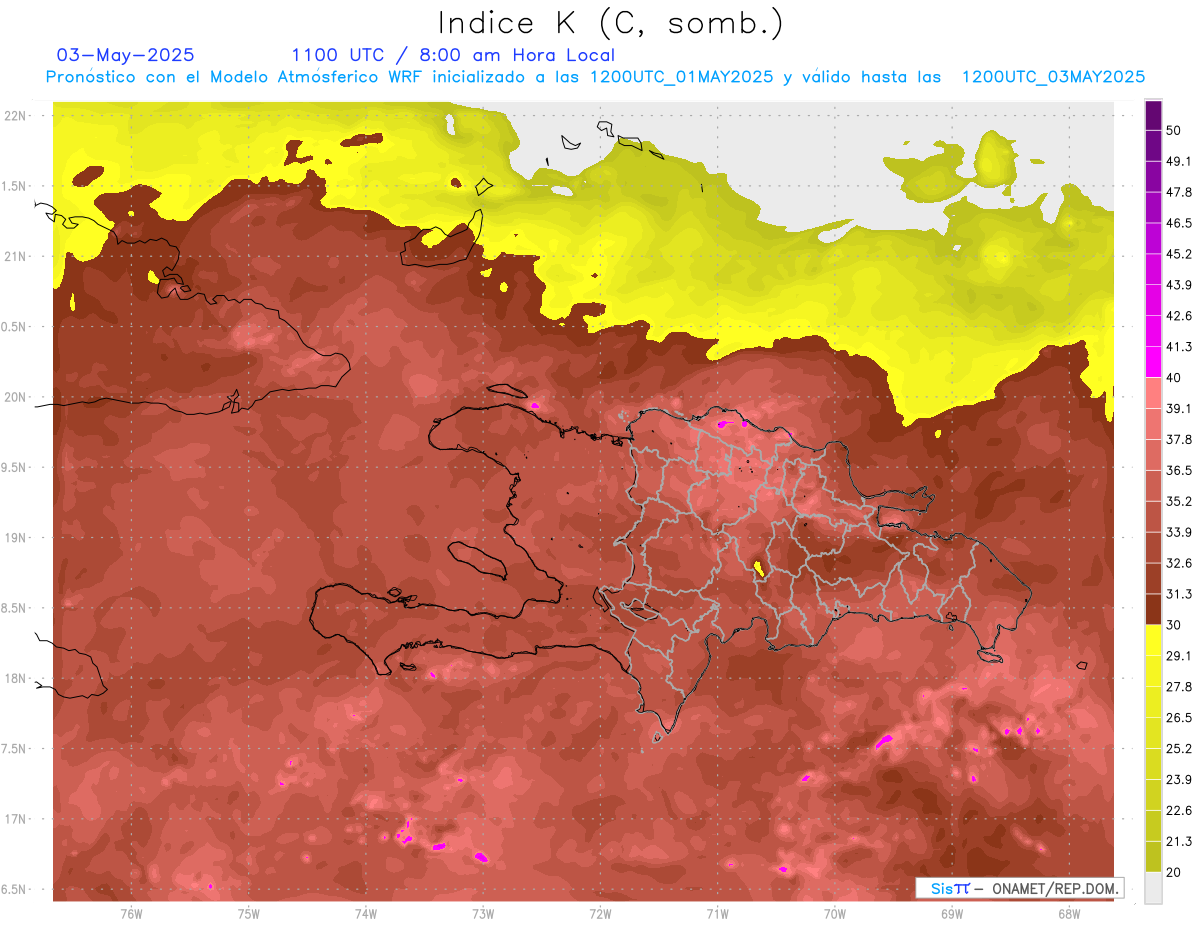Click the "19N" latitude label

16,538
